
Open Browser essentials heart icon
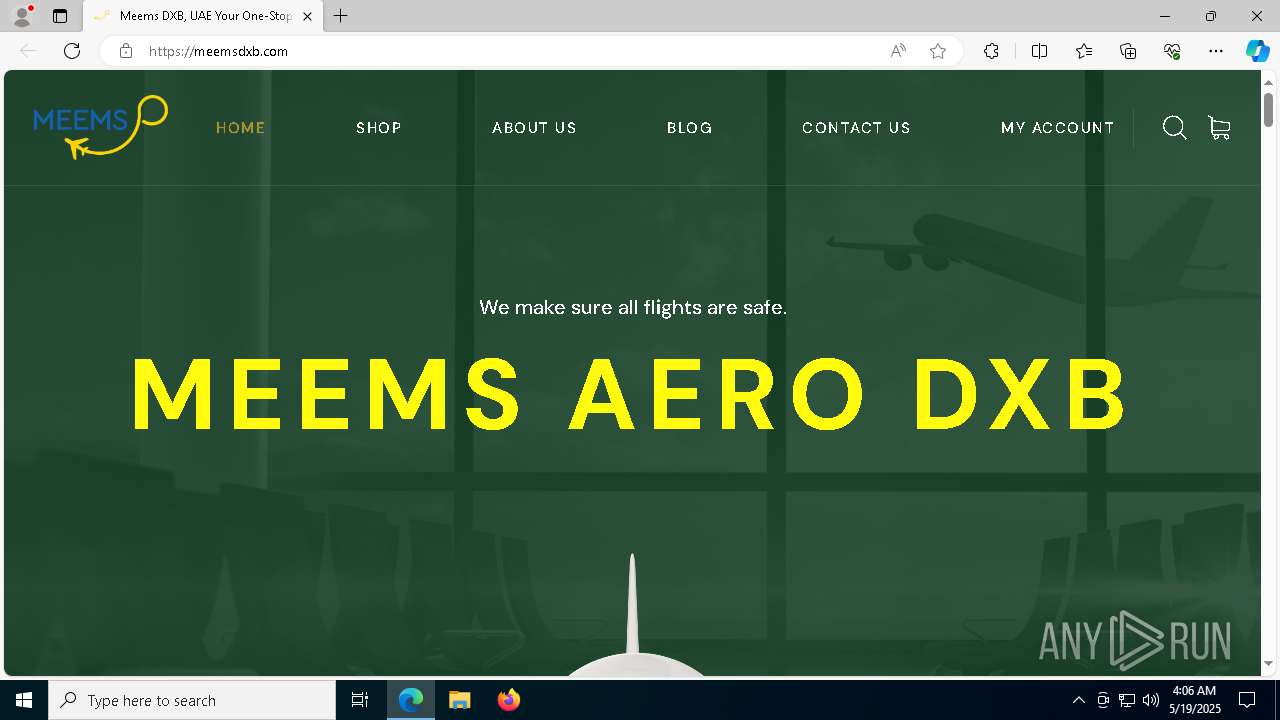(1172, 51)
